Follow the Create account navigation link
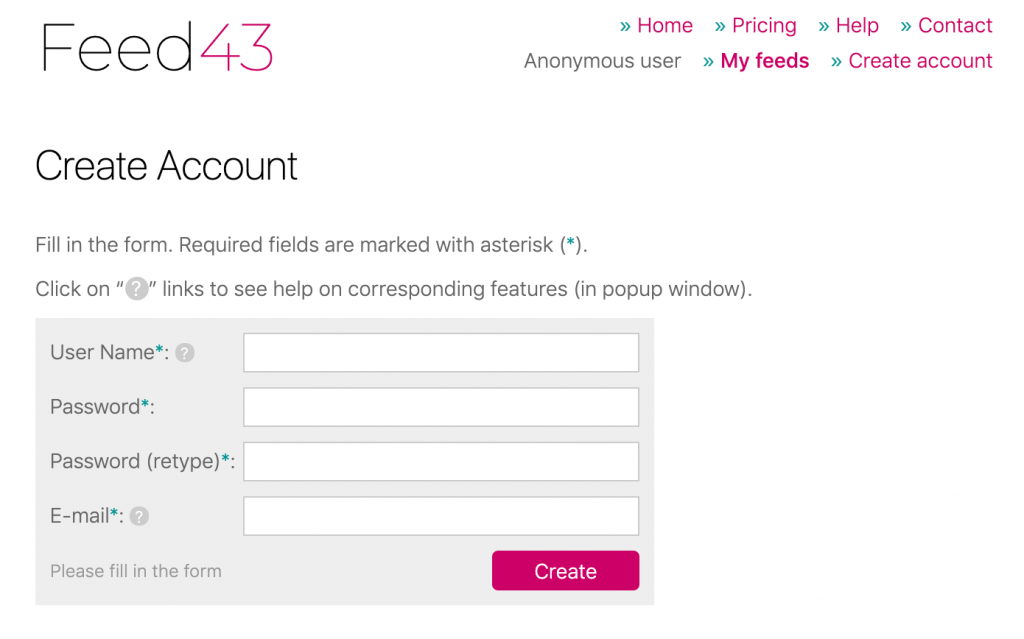The image size is (1024, 639). [920, 61]
